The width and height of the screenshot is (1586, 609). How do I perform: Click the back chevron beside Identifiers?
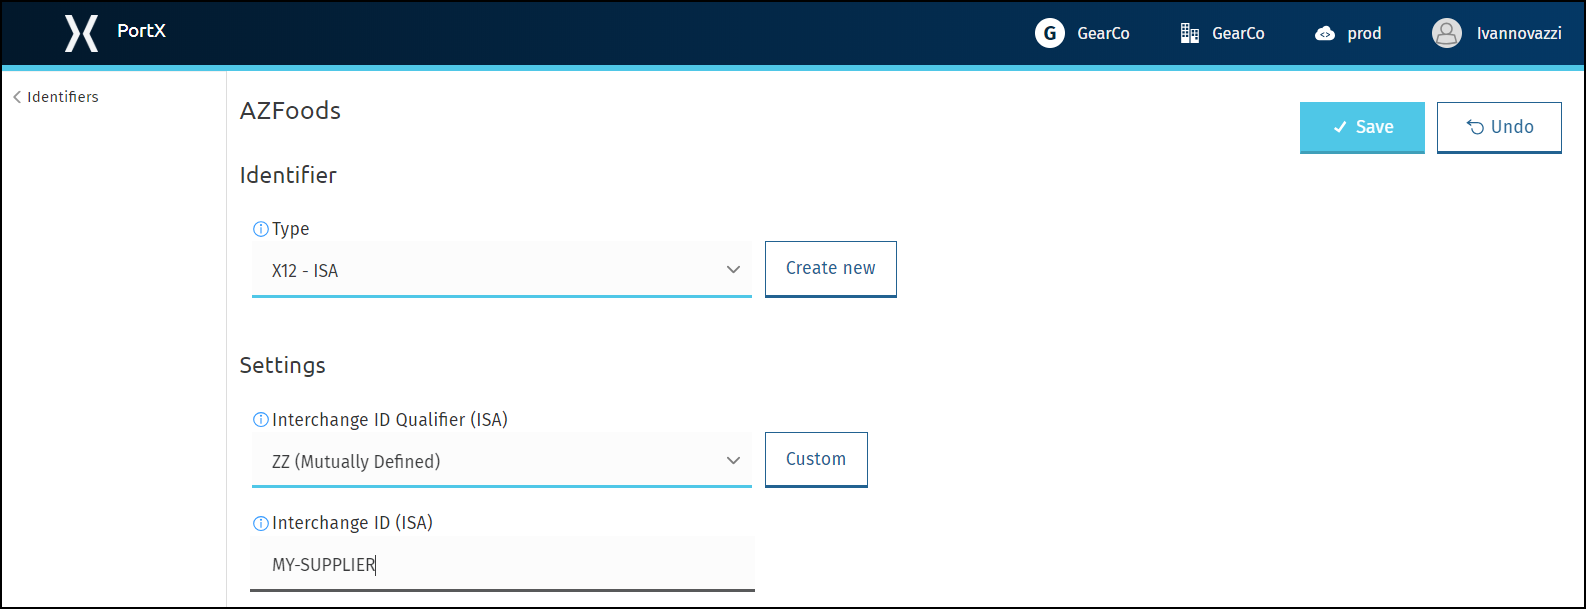click(x=17, y=97)
